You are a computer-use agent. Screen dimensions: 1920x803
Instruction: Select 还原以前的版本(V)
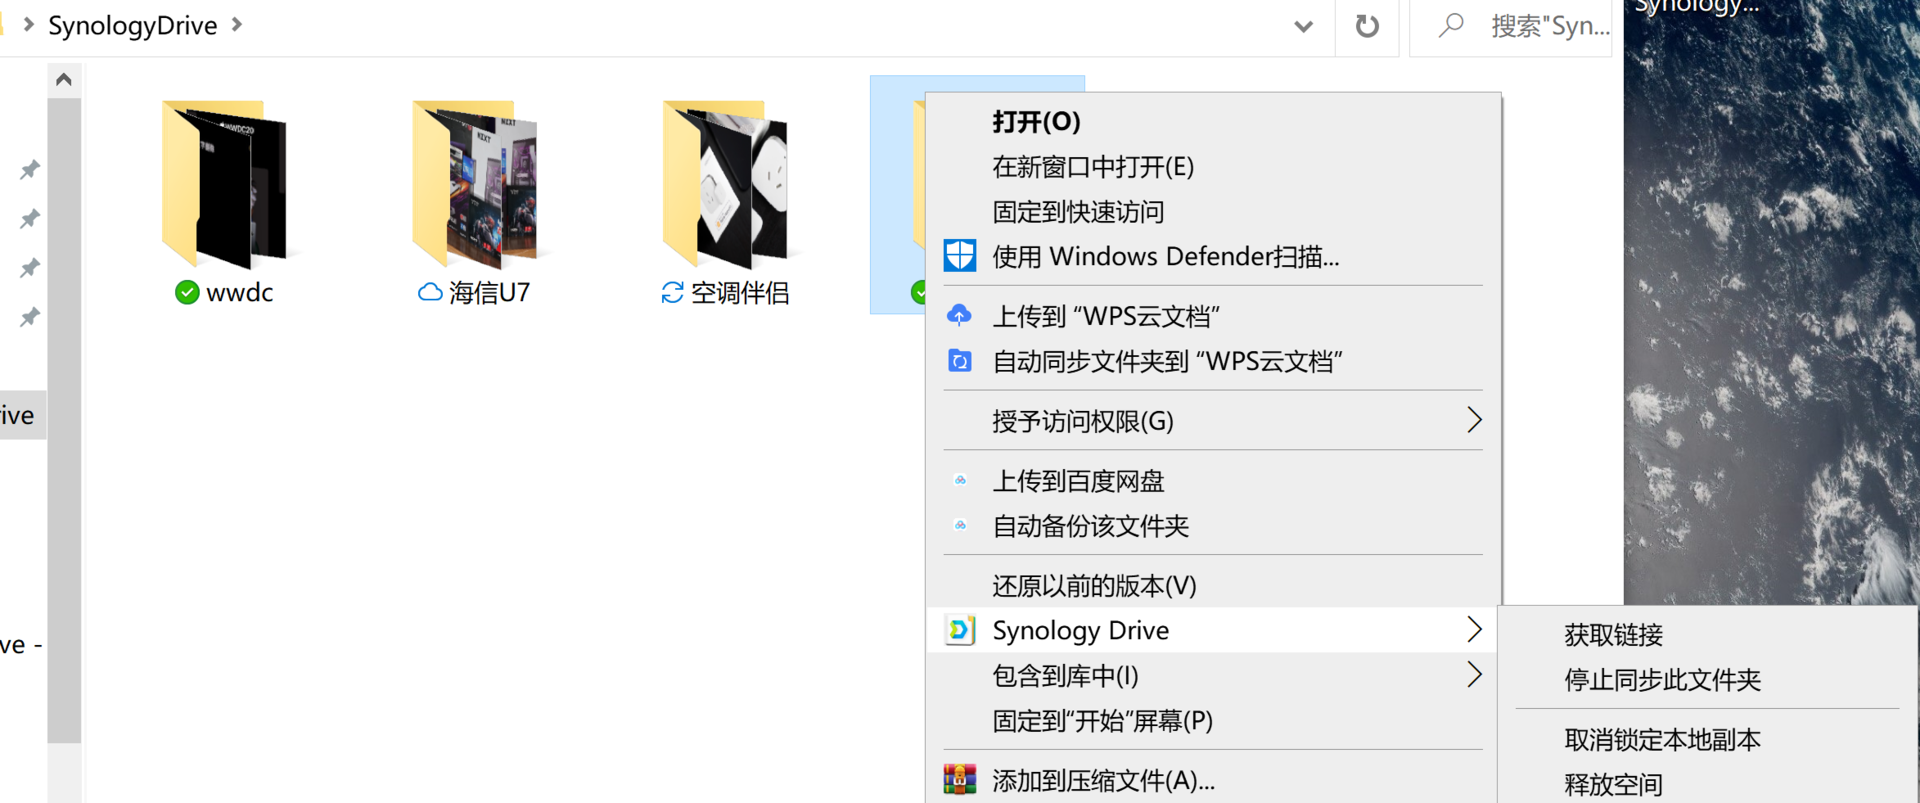point(1213,585)
